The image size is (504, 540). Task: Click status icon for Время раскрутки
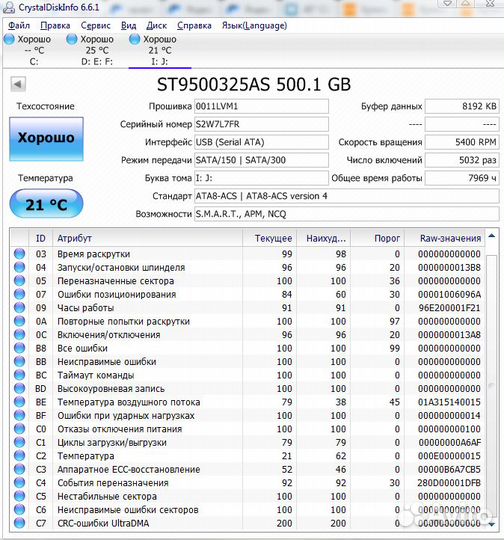20,254
